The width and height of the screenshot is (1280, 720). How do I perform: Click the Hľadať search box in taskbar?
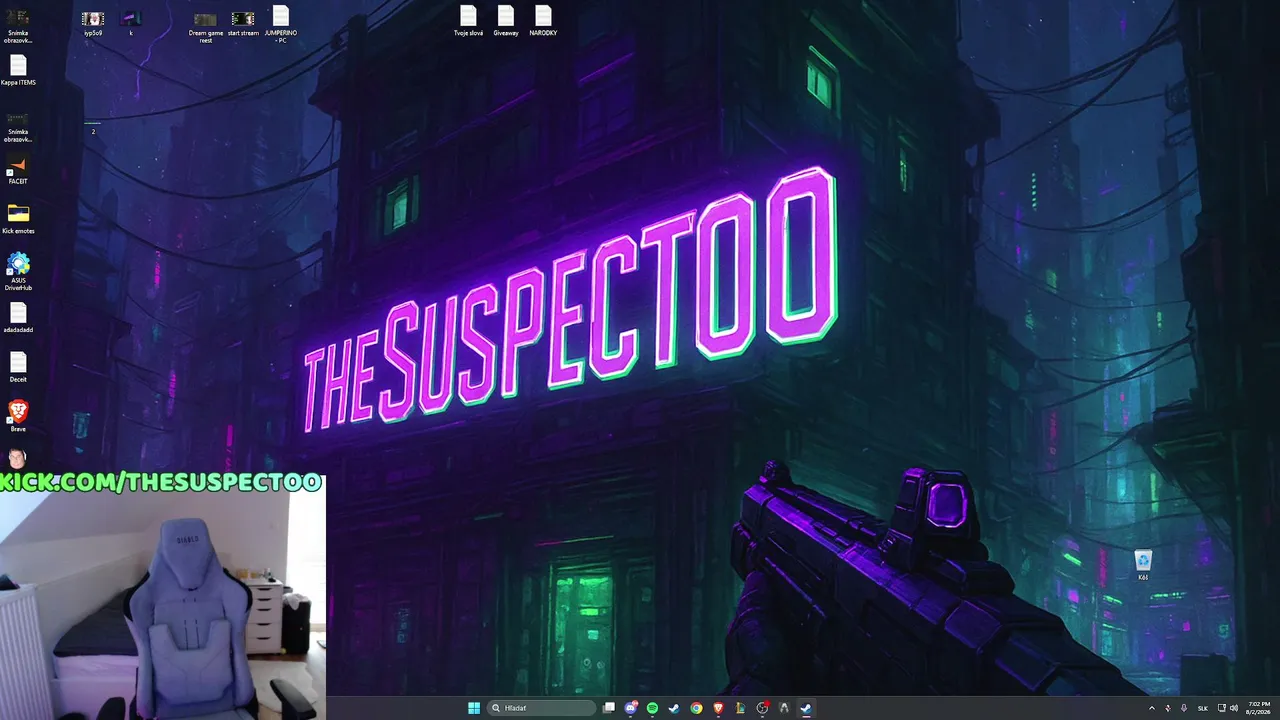[541, 708]
